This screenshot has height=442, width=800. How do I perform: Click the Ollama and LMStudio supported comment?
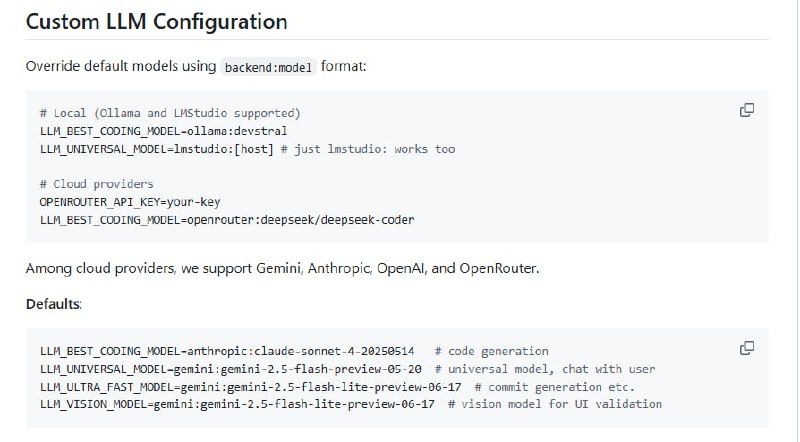coord(170,114)
